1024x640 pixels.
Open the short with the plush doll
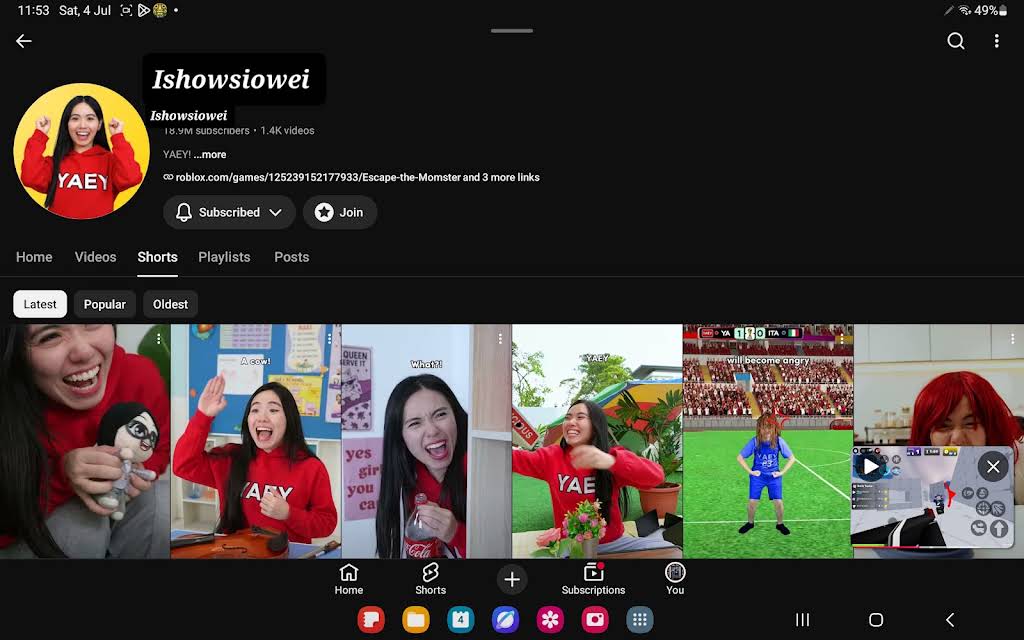point(85,441)
